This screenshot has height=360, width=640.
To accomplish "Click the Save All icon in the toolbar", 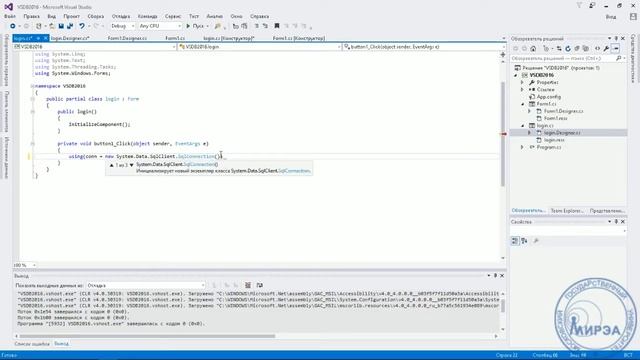I will coord(70,26).
